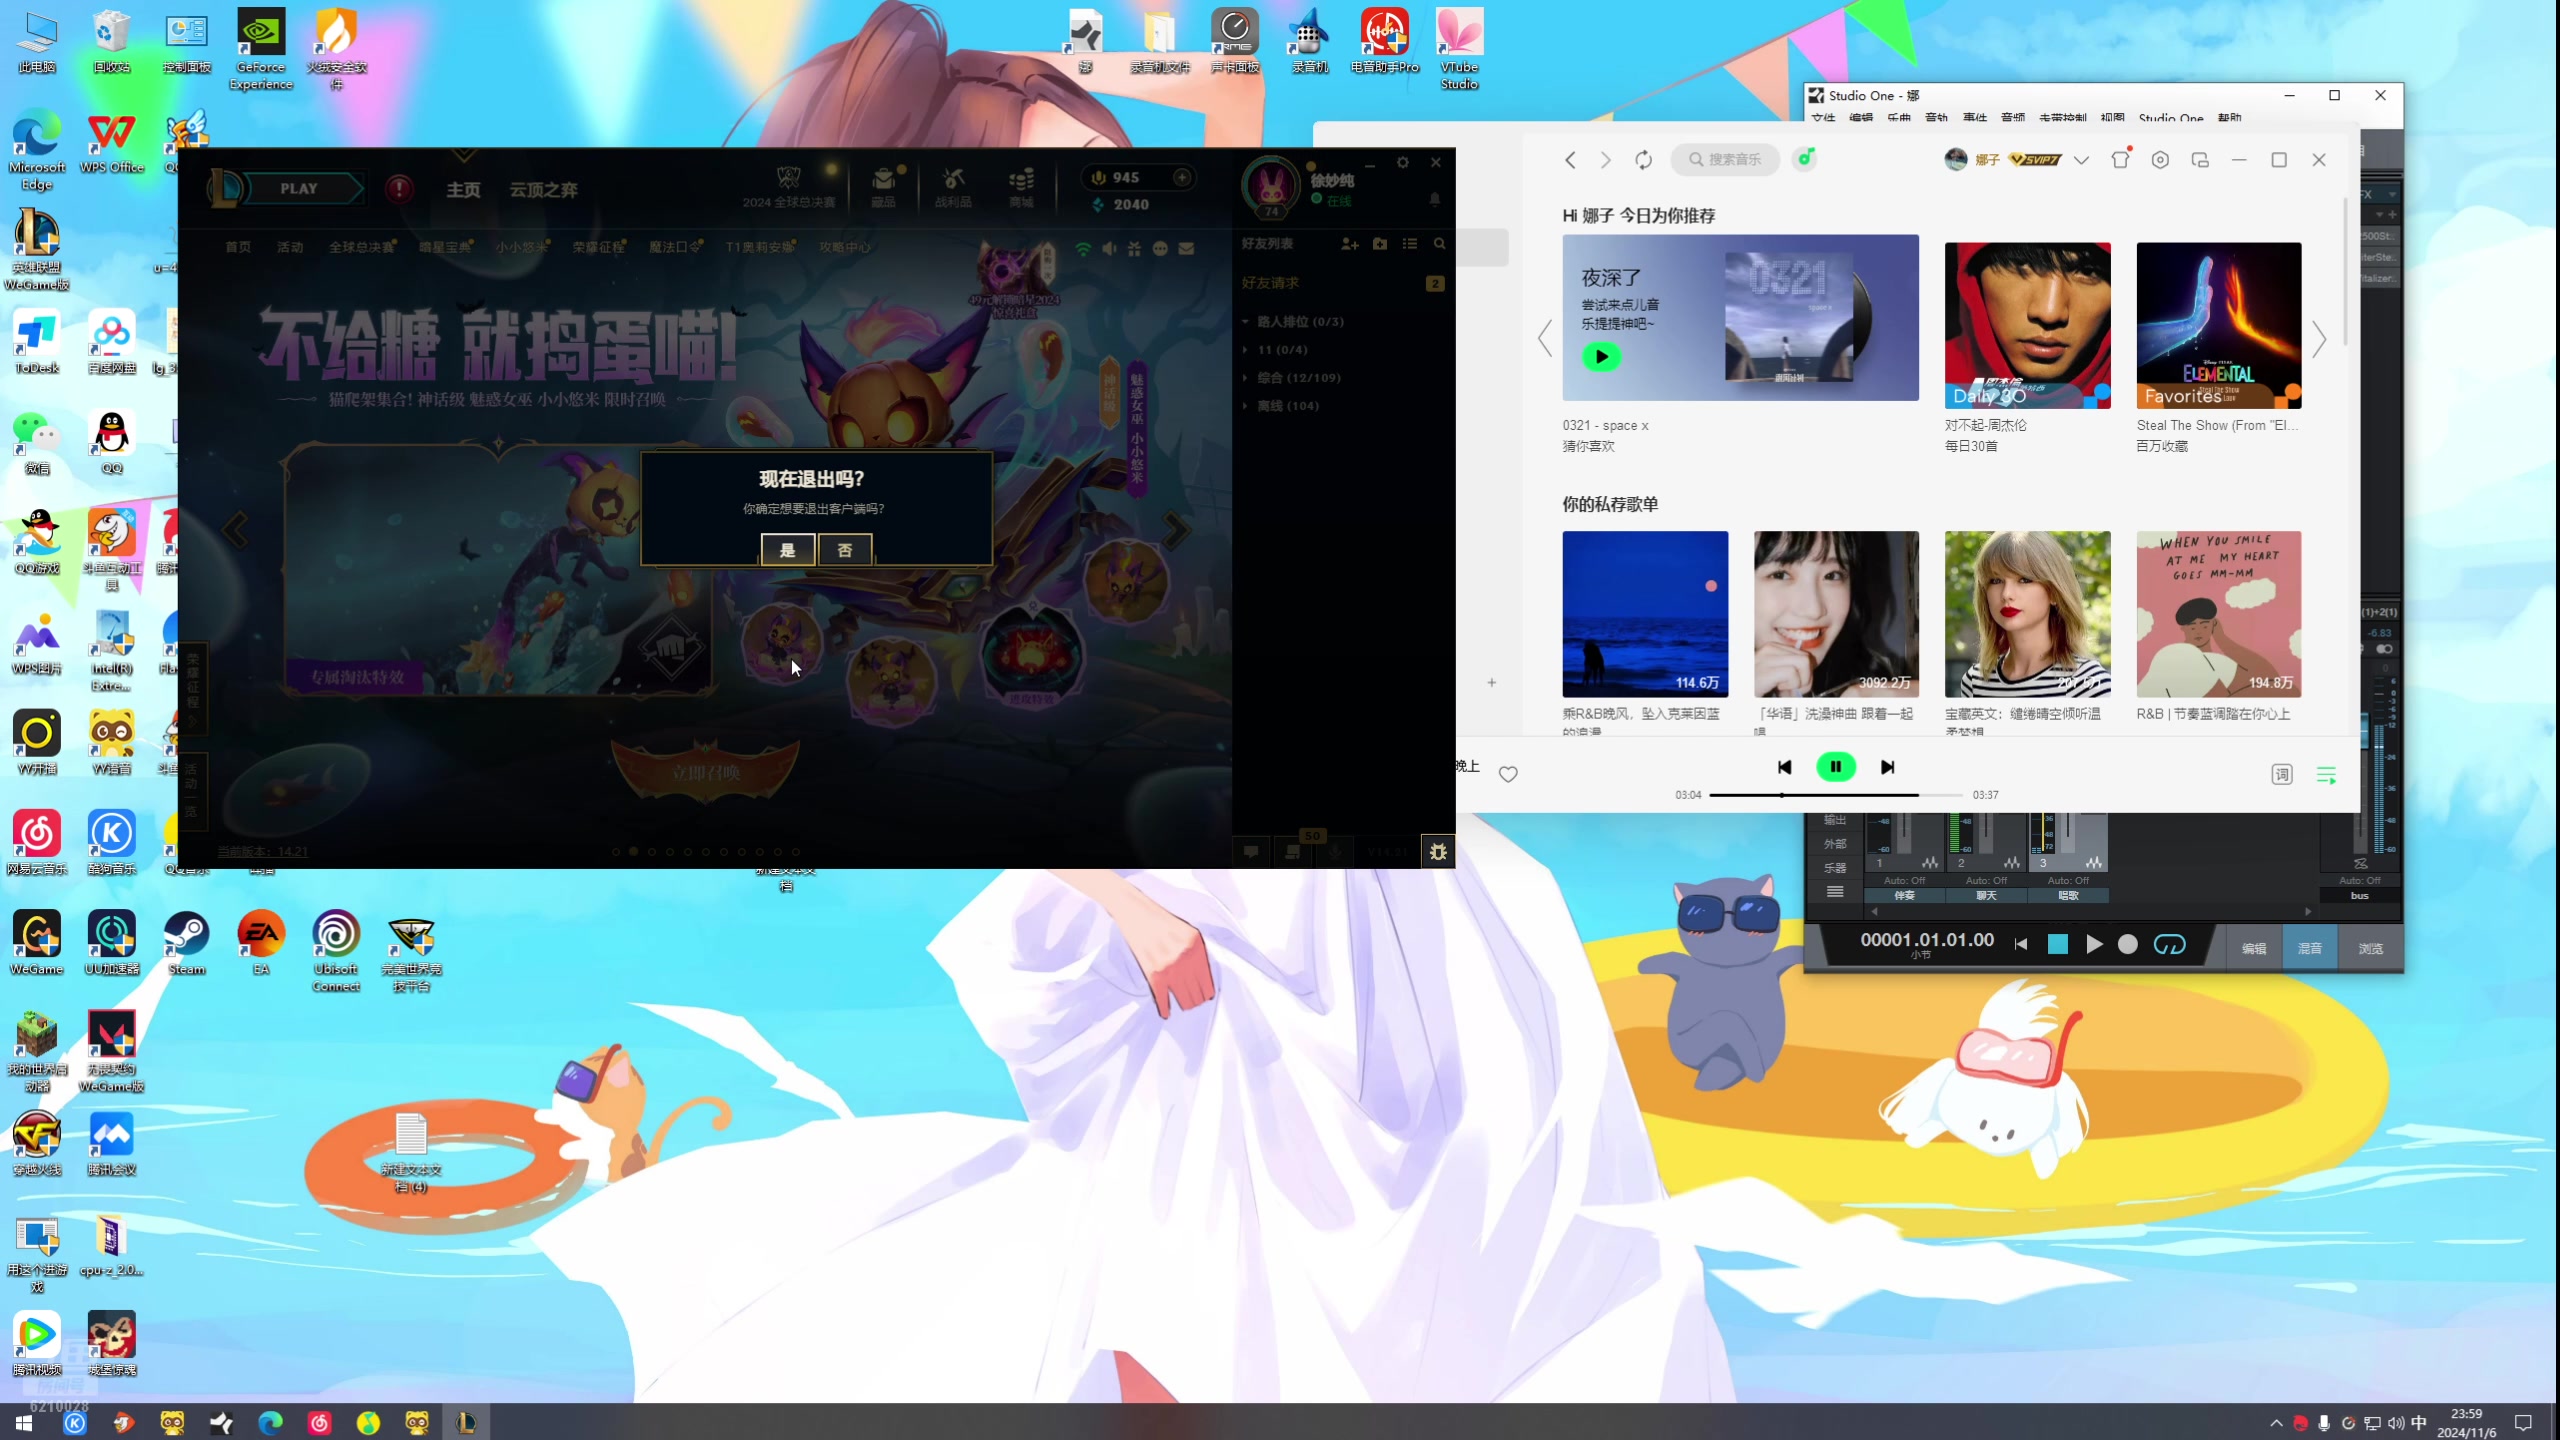Open the friends list view options icon
Screen dimensions: 2560x1440
tap(1410, 244)
